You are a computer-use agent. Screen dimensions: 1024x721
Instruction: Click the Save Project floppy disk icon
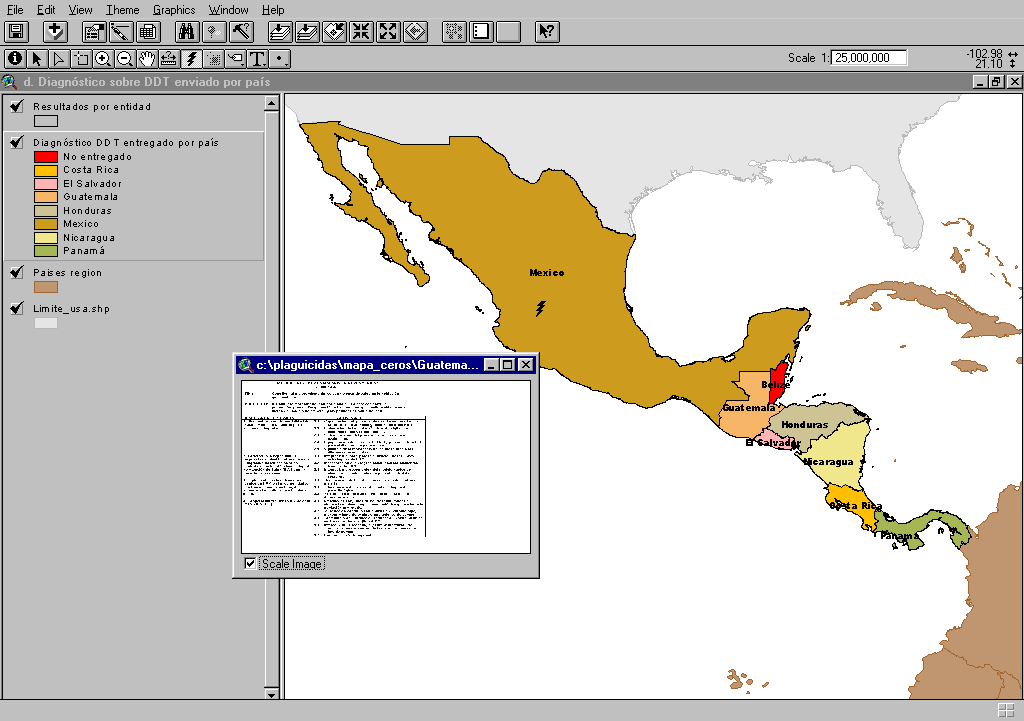click(x=17, y=31)
